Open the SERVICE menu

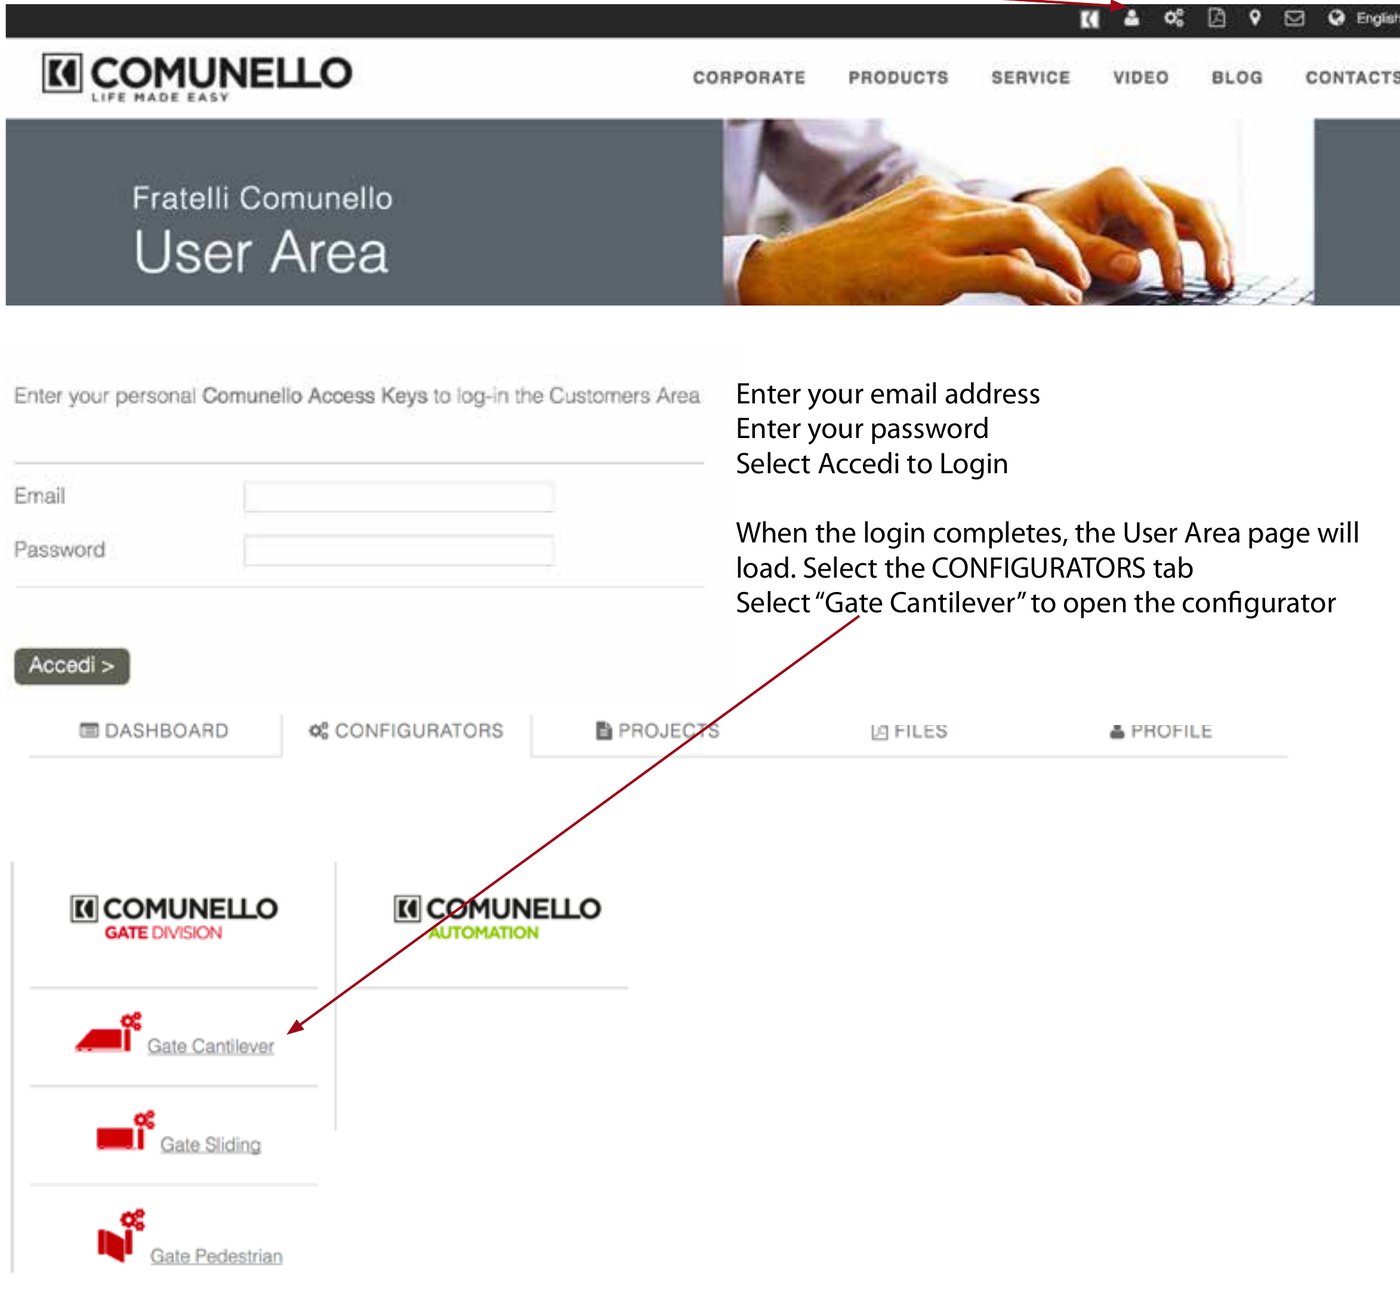1030,78
